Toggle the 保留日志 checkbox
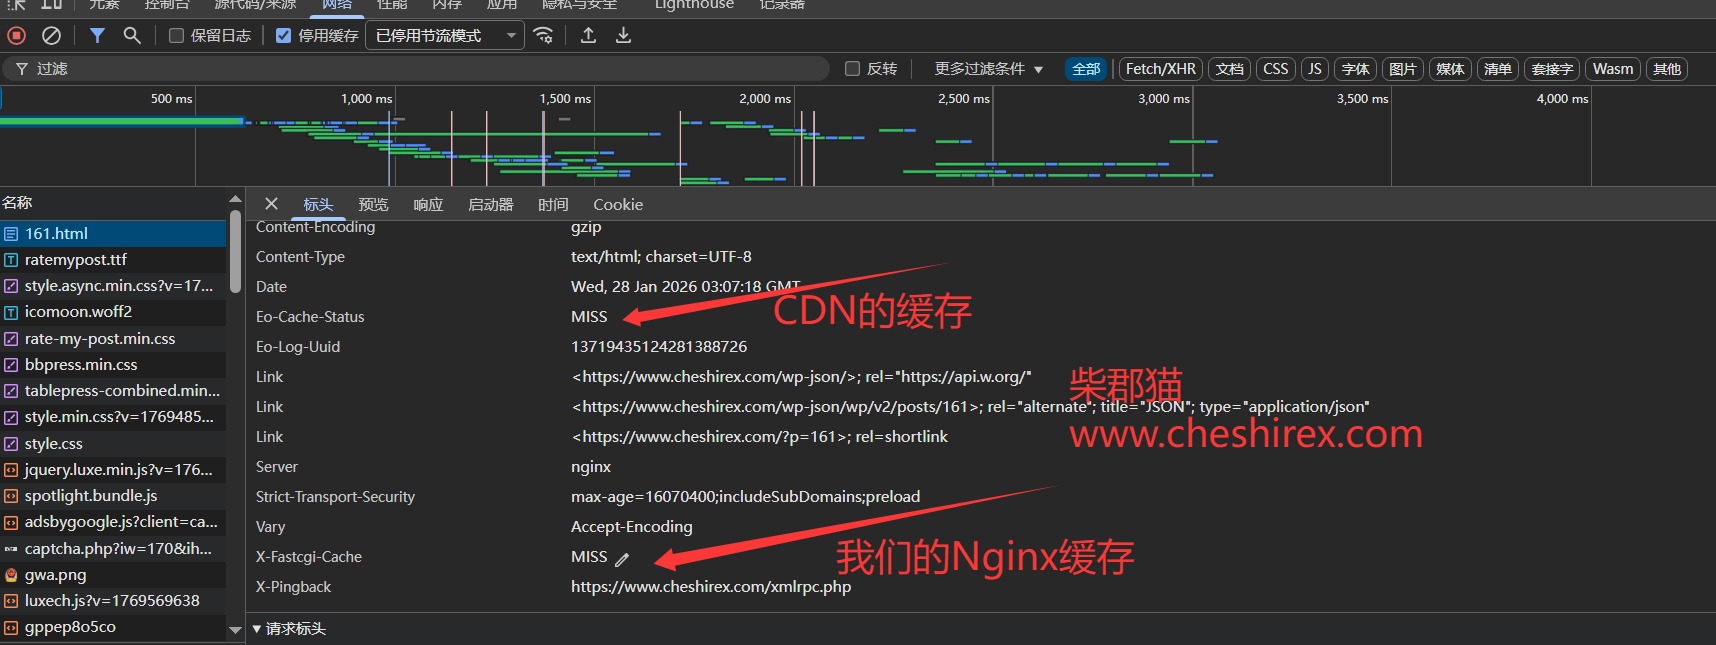 click(x=176, y=36)
